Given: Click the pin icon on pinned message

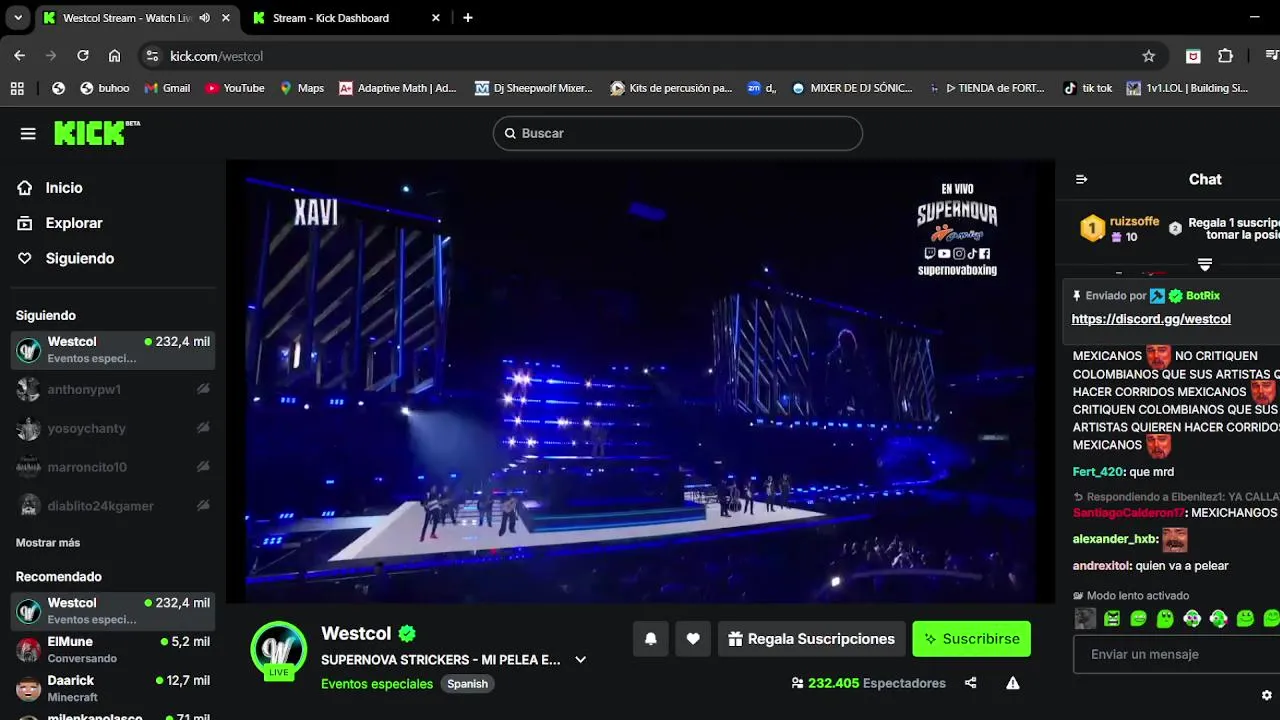Looking at the screenshot, I should coord(1077,296).
